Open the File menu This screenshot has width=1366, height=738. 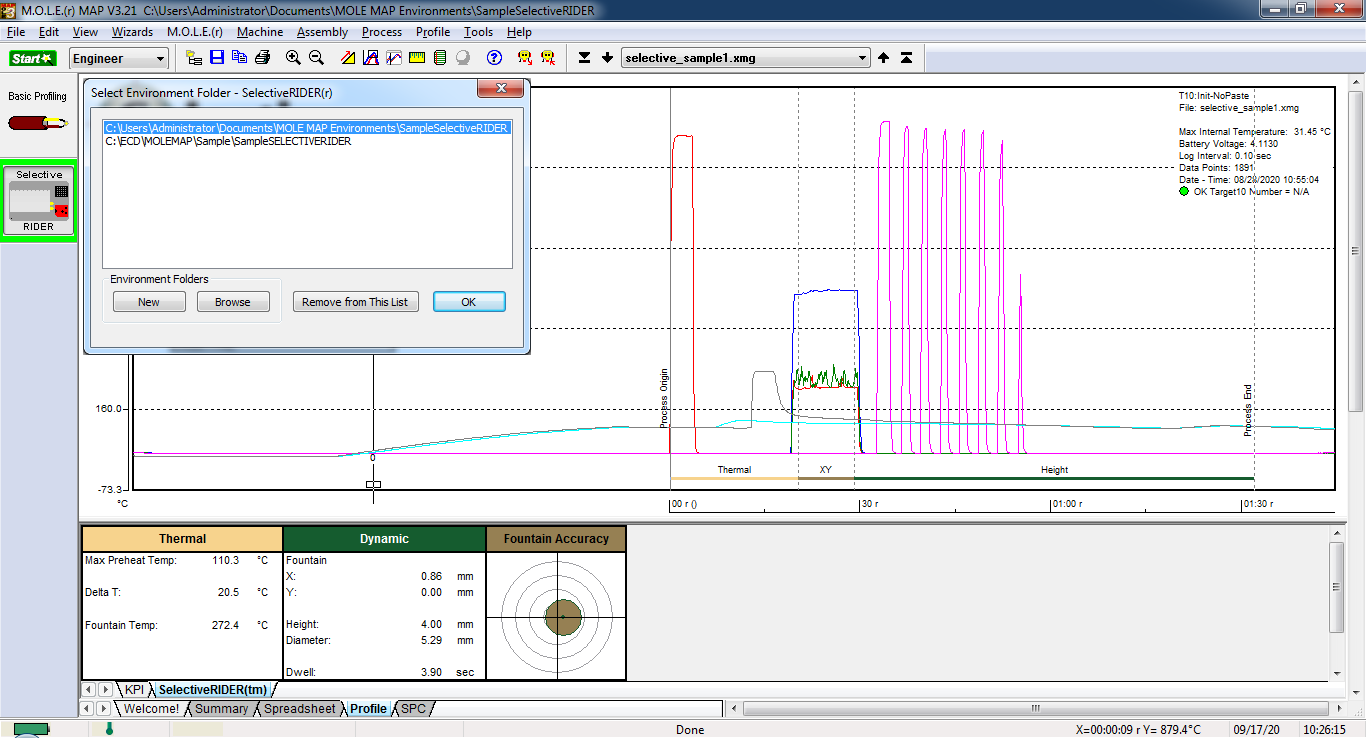tap(16, 32)
